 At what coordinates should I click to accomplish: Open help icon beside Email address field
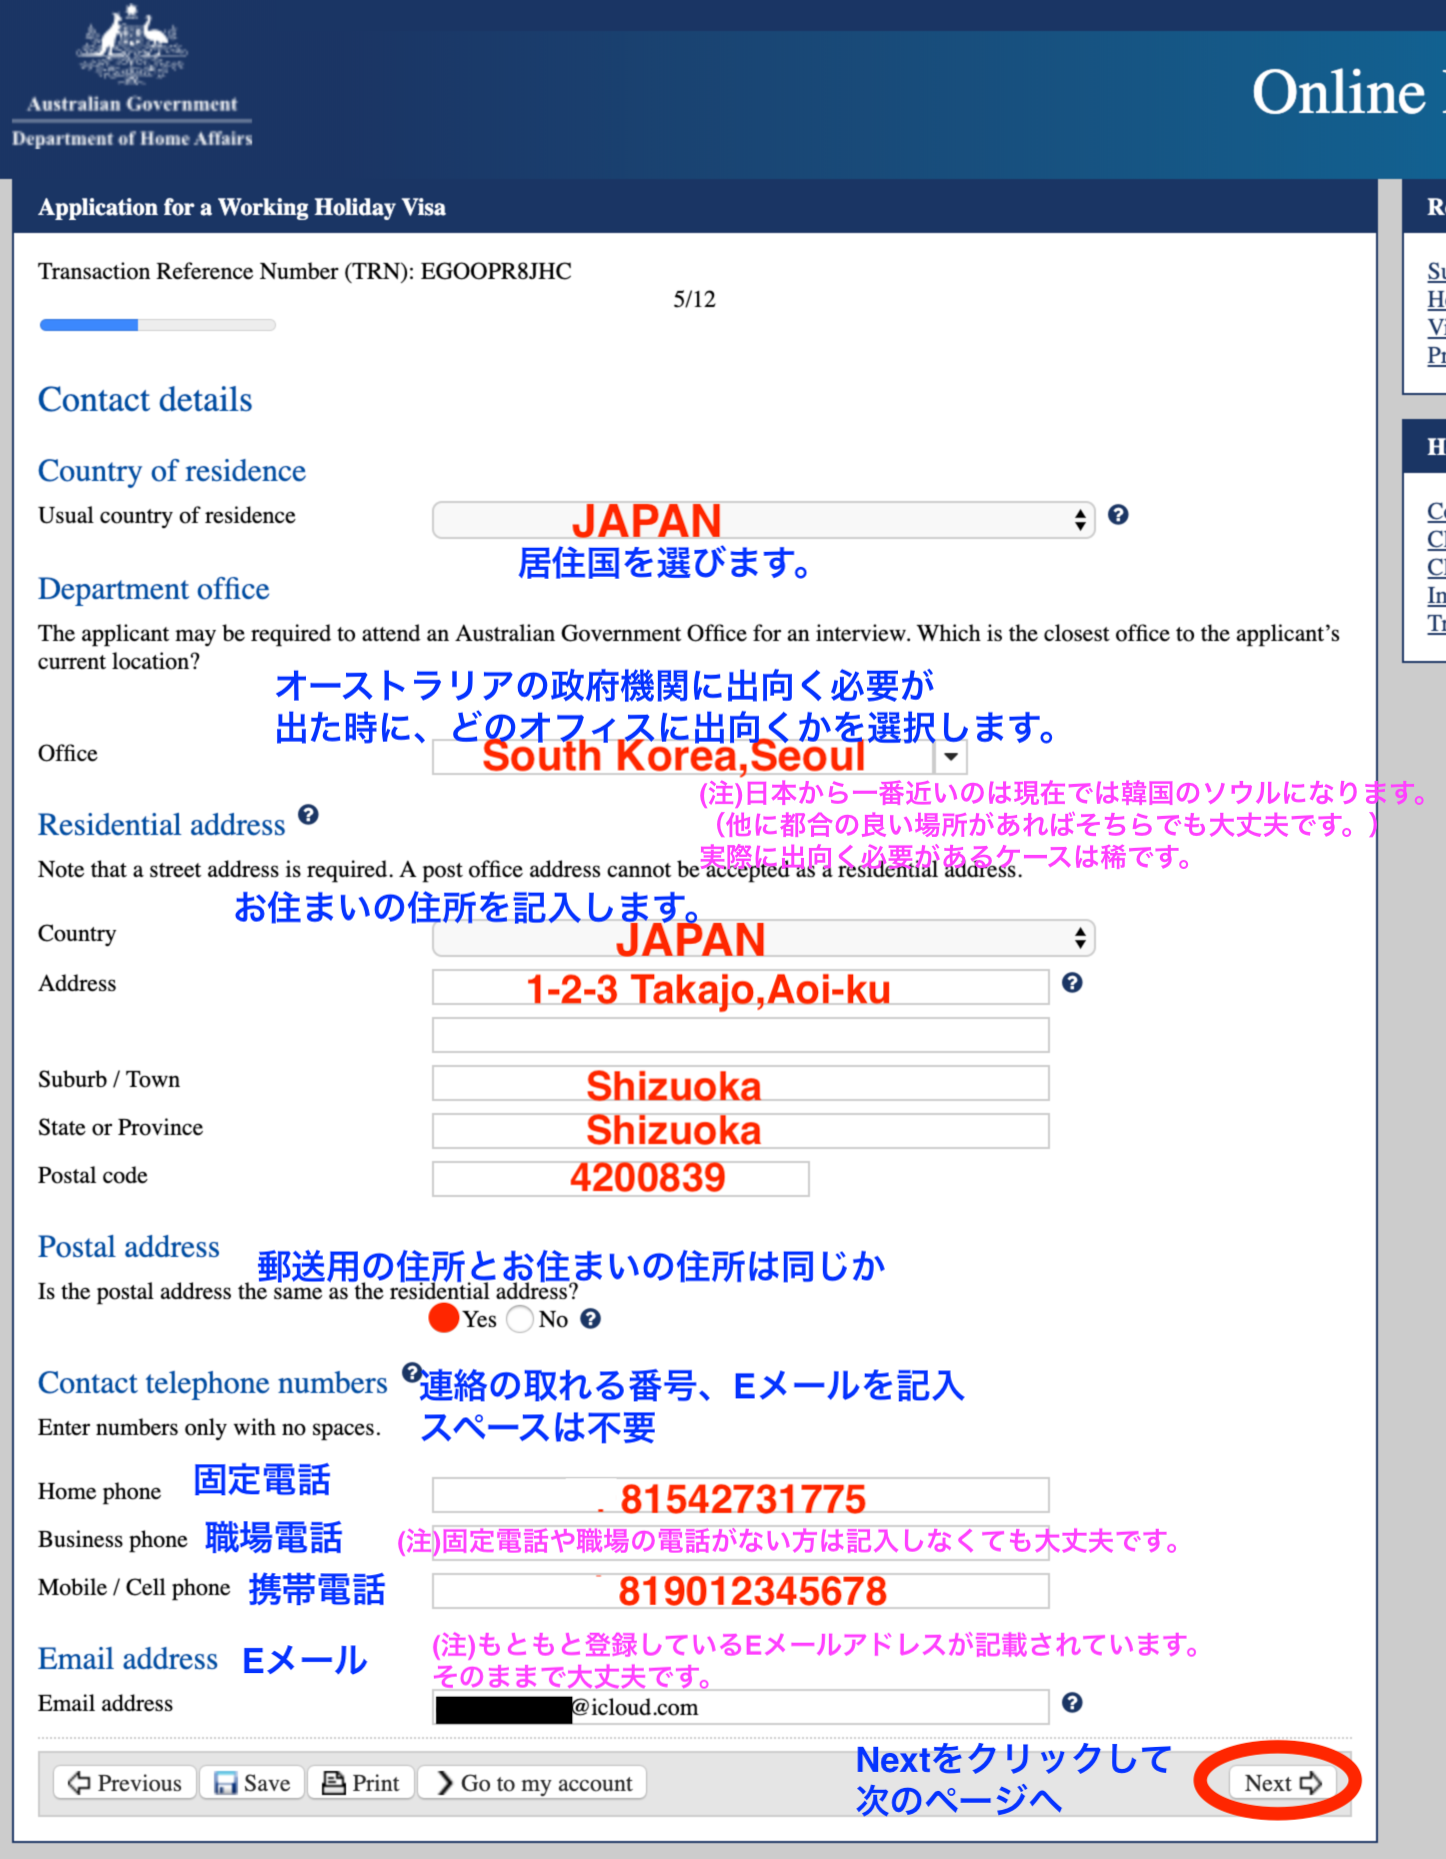click(x=1072, y=1702)
